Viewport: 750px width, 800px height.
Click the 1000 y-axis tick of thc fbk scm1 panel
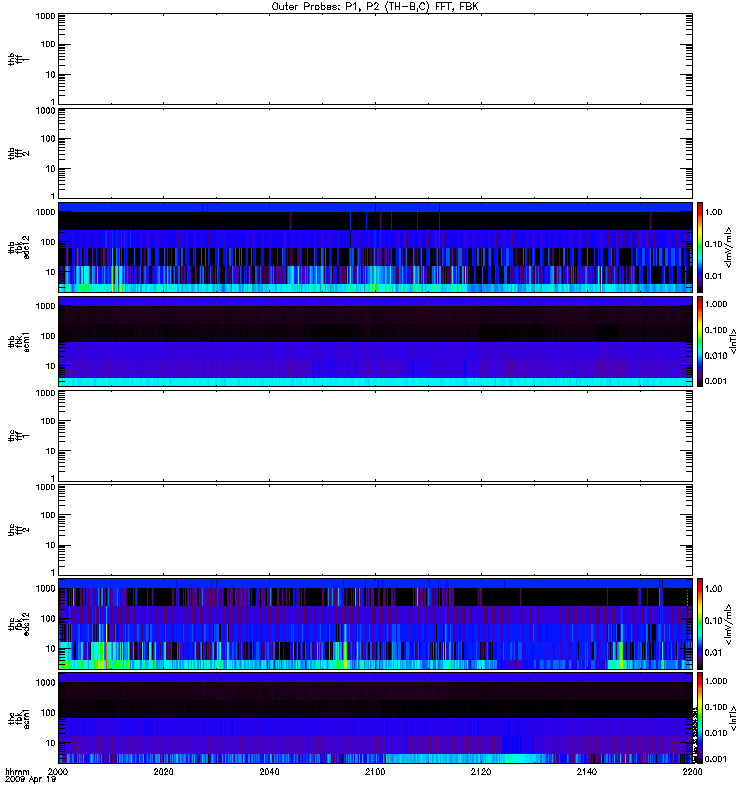45,683
